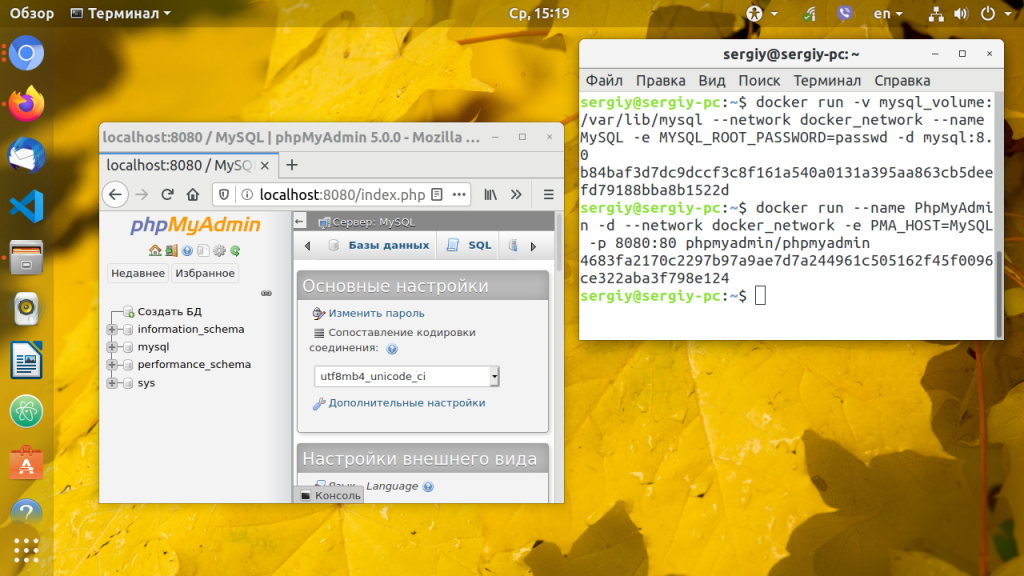Open utf8mb4_unicode_ci collation dropdown
1024x576 pixels.
pos(407,376)
